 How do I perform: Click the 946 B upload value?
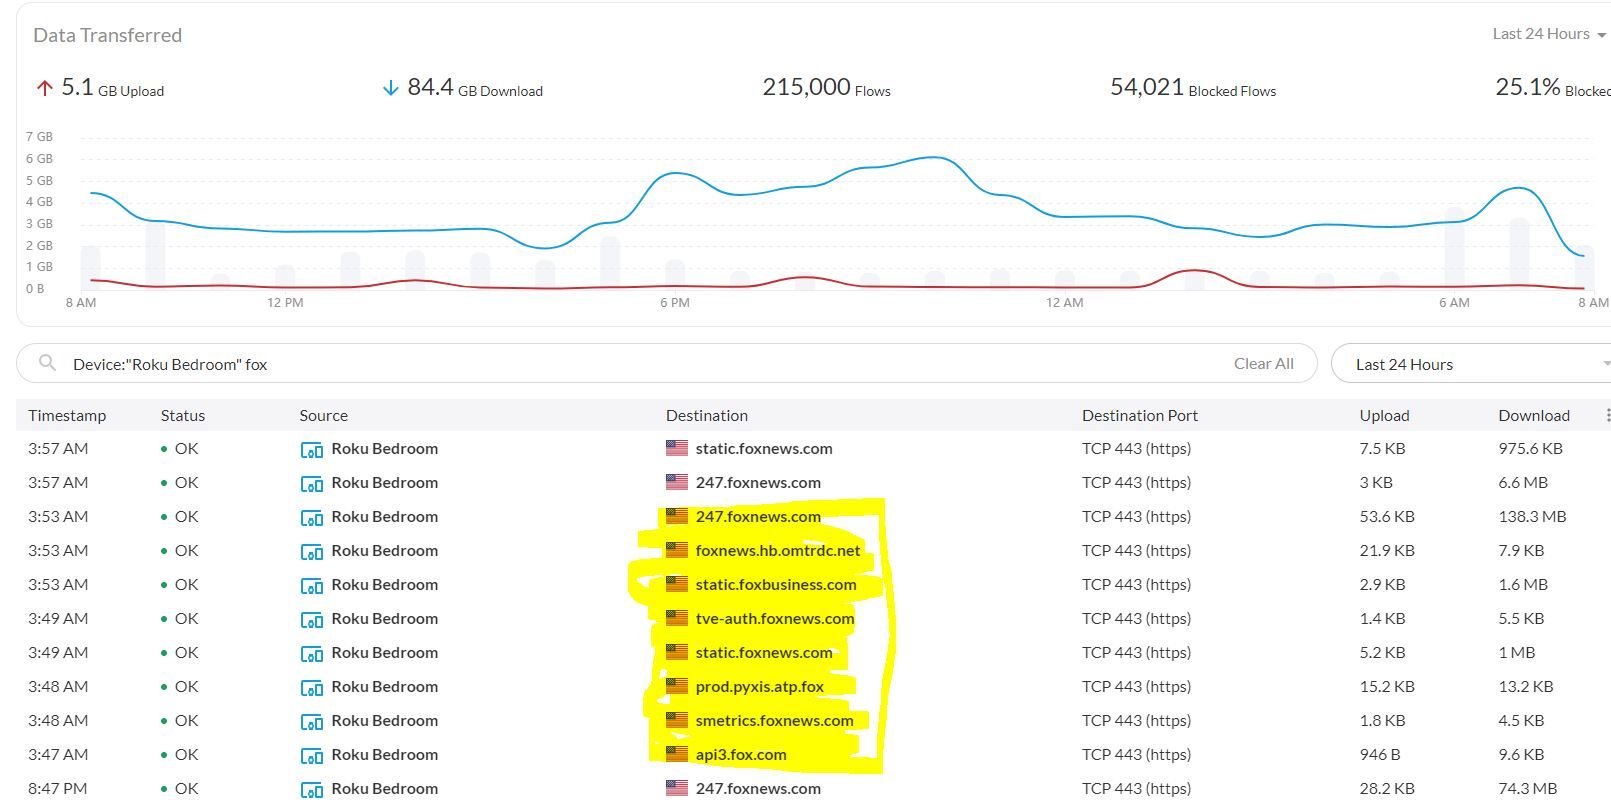[1380, 754]
